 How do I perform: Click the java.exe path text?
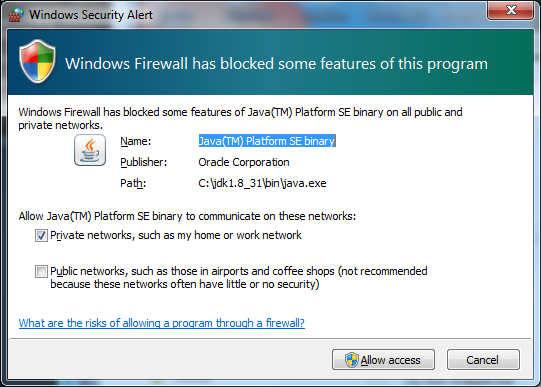pos(262,183)
